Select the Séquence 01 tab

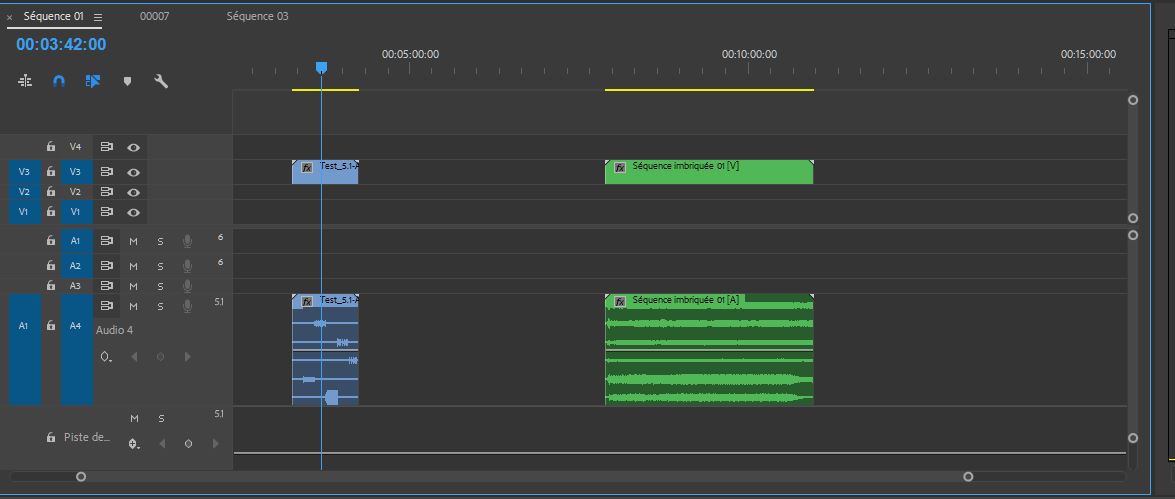coord(53,16)
